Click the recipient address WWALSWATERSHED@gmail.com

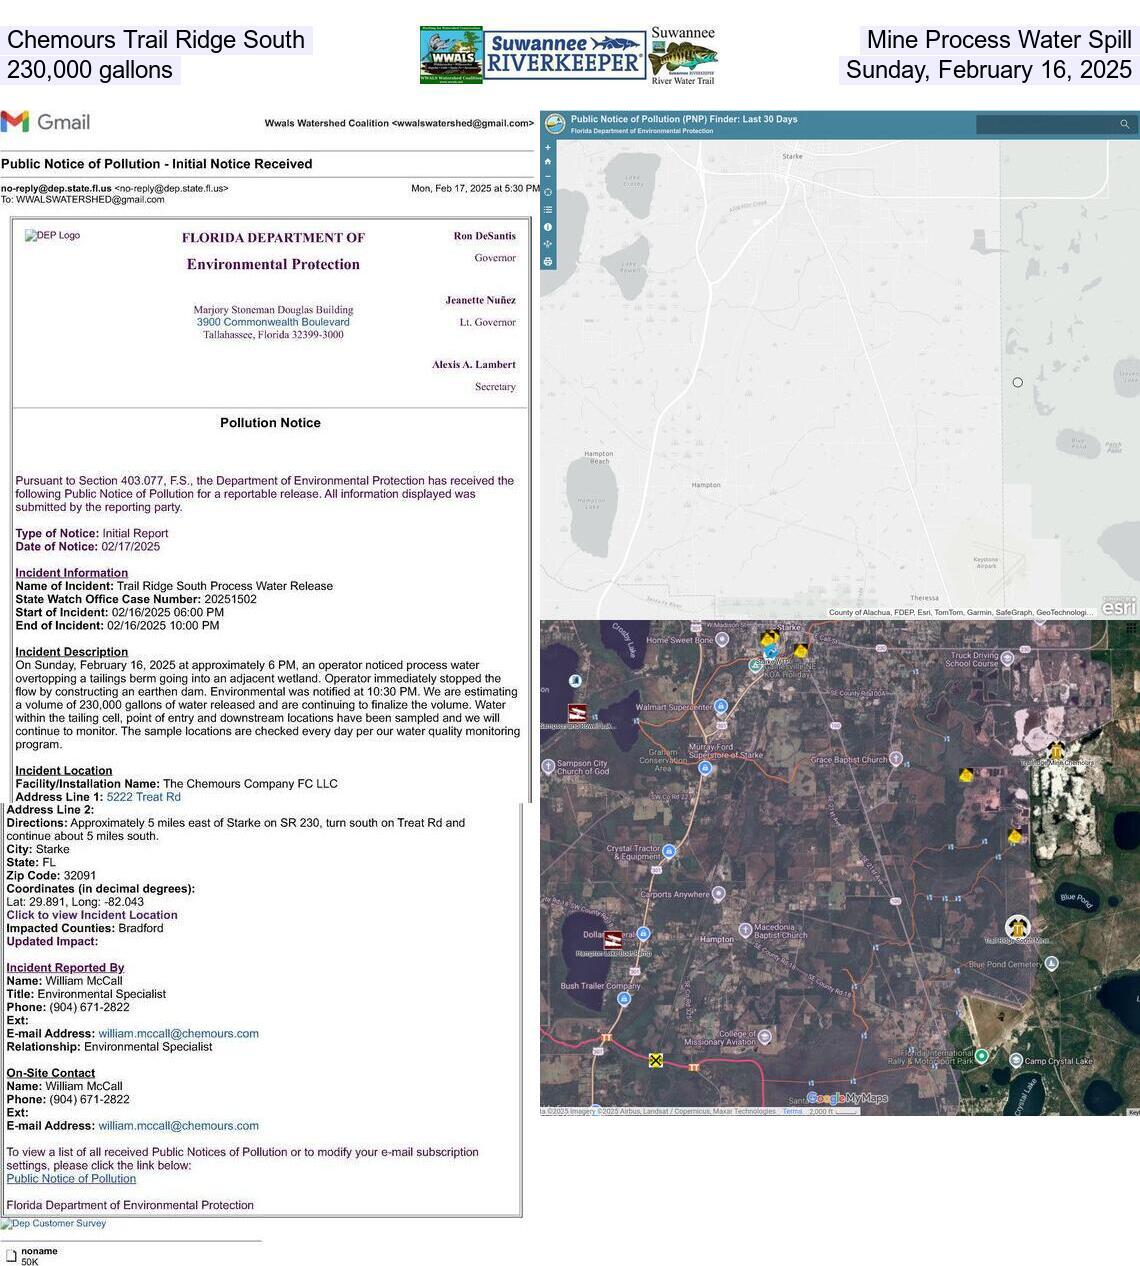tap(90, 199)
